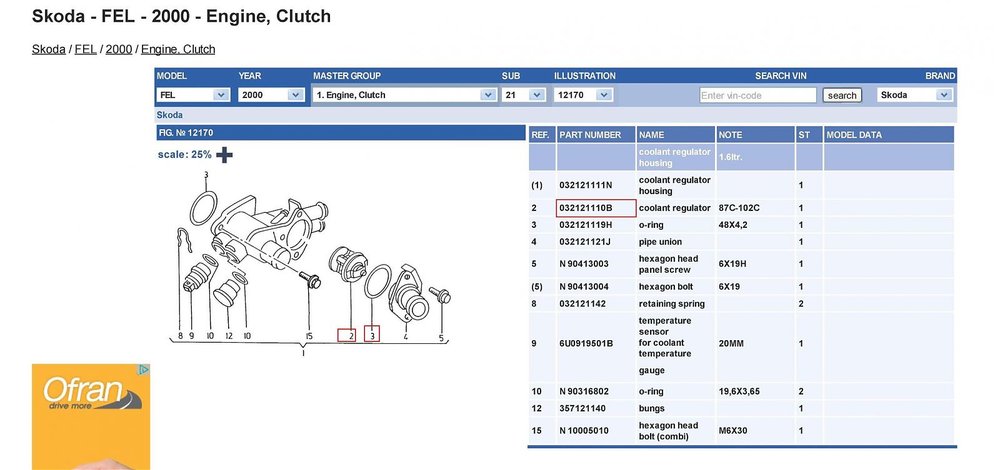Image resolution: width=1000 pixels, height=470 pixels.
Task: Click the Skoda link below the filter bar
Action: tap(170, 115)
